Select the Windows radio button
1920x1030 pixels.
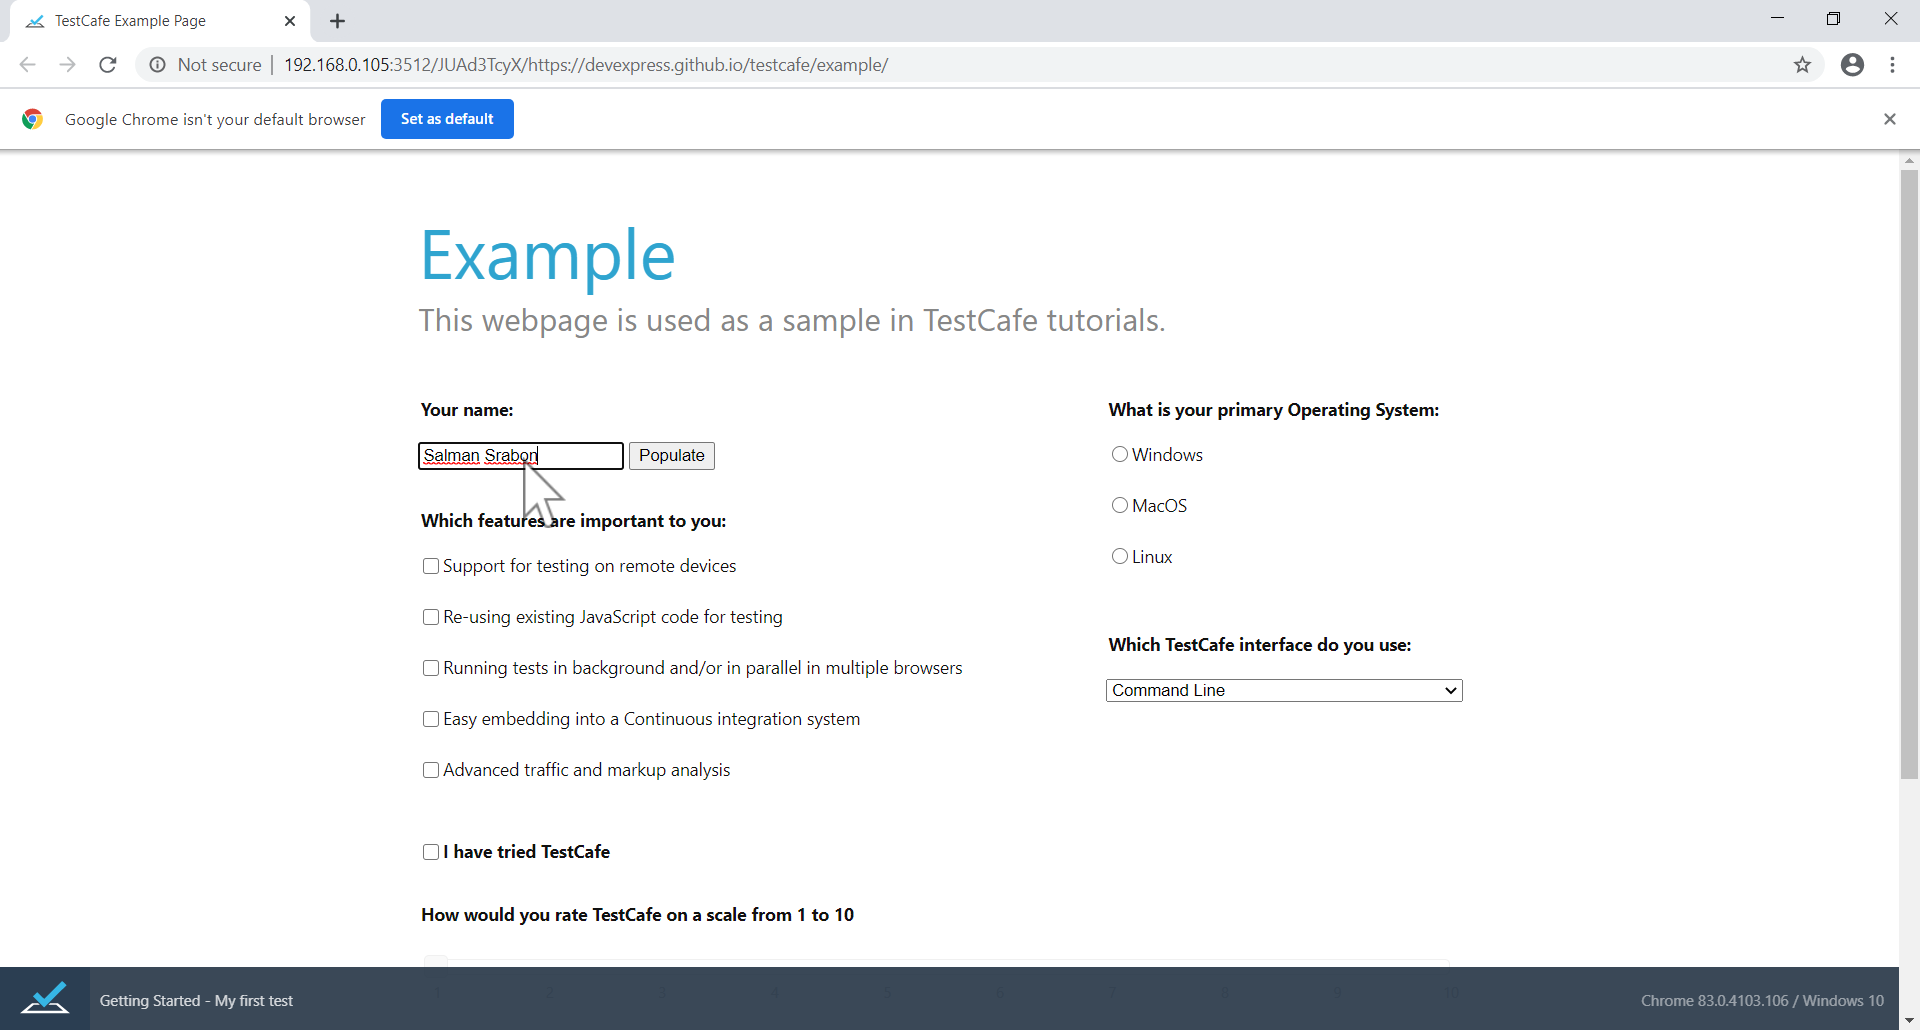[x=1120, y=454]
